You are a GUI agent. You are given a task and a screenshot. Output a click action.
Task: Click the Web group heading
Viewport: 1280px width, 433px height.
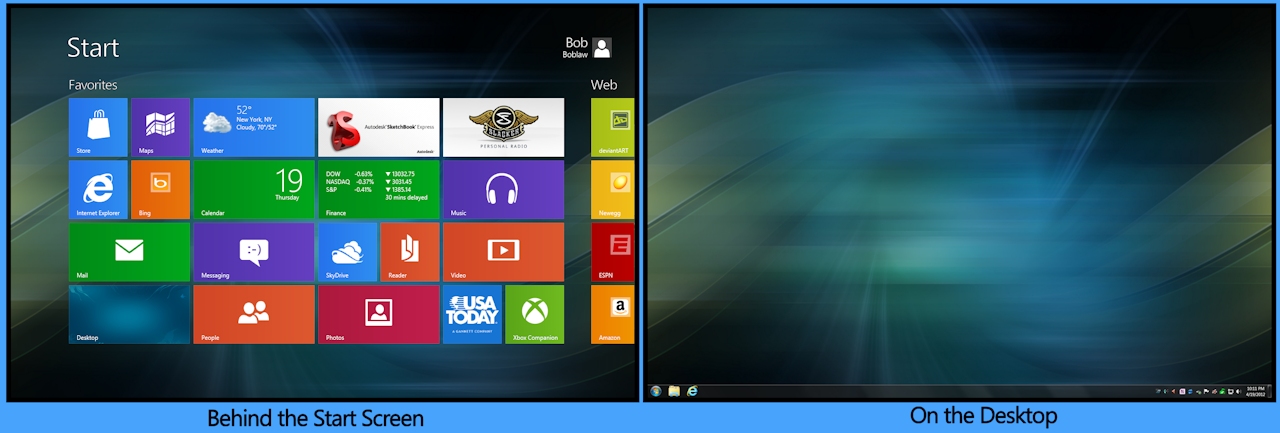tap(604, 85)
